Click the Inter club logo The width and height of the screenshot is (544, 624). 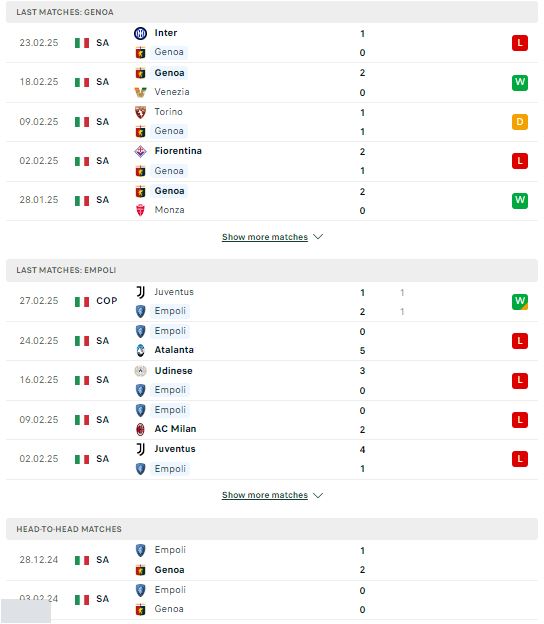[140, 33]
